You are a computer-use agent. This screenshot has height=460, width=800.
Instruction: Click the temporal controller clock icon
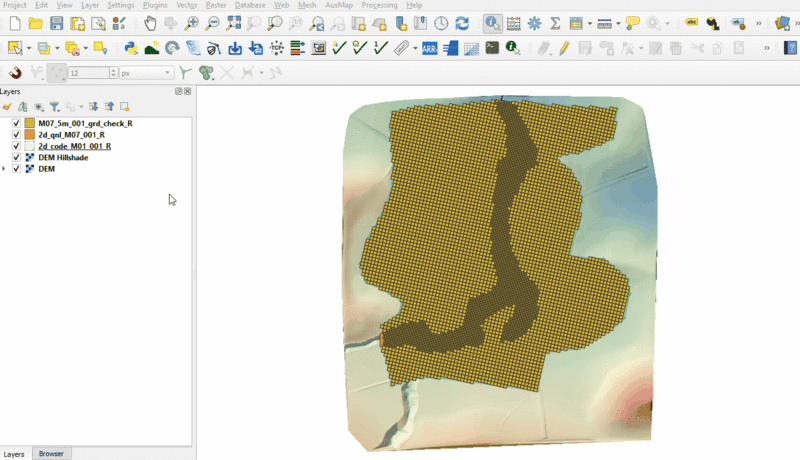coord(441,23)
